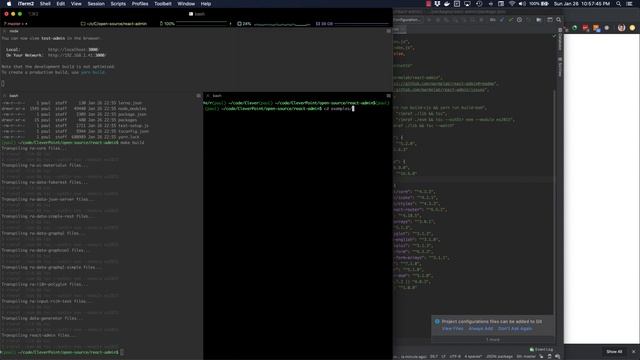This screenshot has height=360, width=640.
Task: Open the bottom-left bash pane menu icon
Action: [x=198, y=96]
